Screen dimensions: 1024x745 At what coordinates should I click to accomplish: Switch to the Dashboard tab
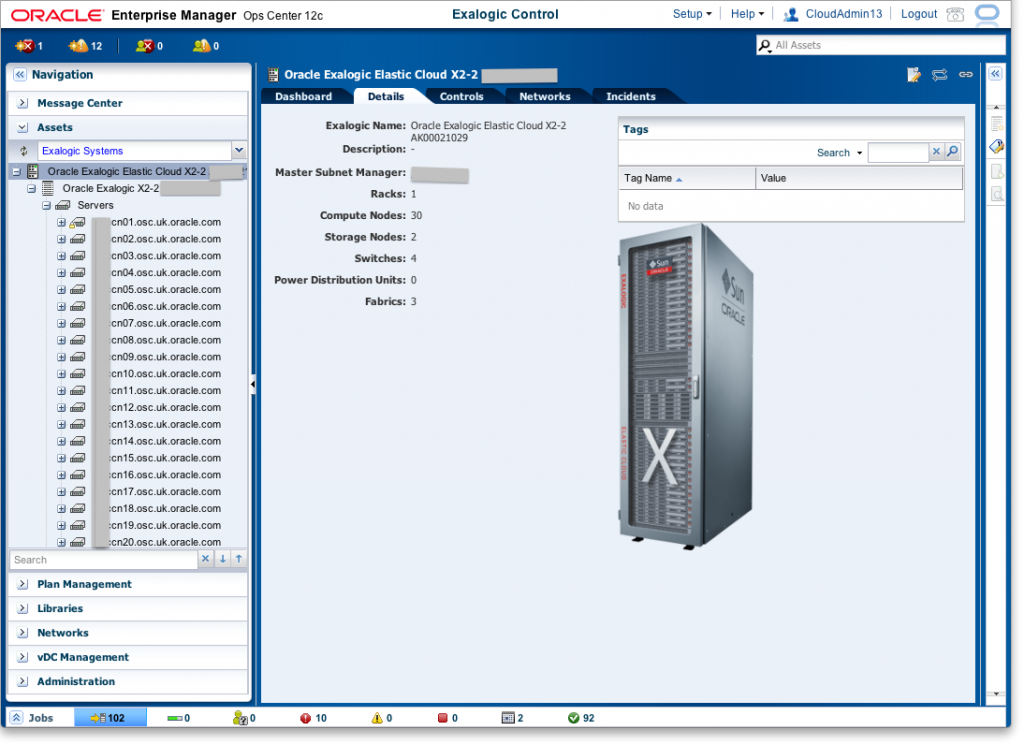(304, 97)
